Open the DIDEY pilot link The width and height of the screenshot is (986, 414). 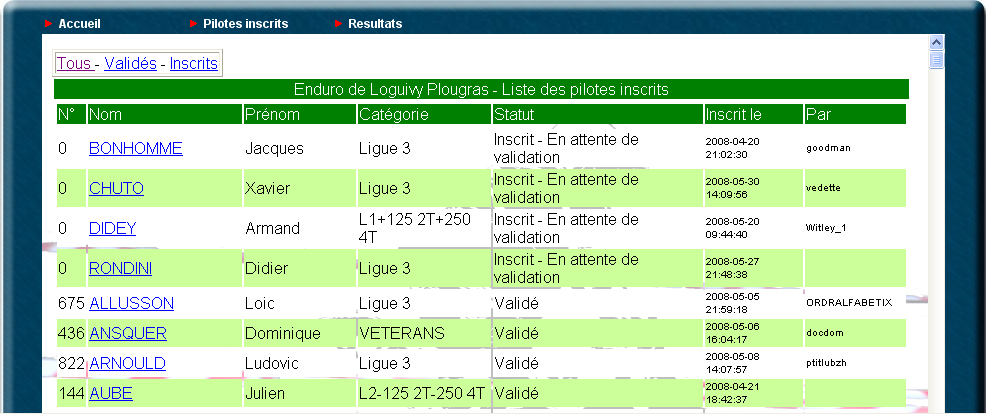tap(113, 228)
